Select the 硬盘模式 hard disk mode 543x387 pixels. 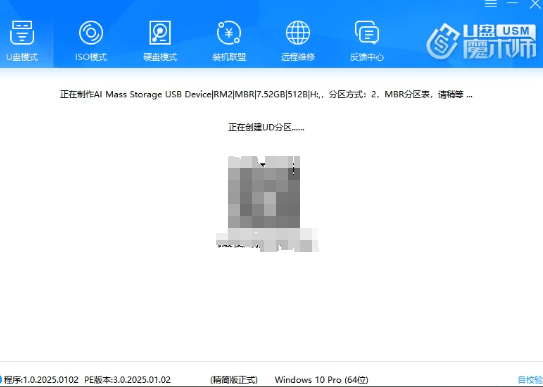coord(160,41)
